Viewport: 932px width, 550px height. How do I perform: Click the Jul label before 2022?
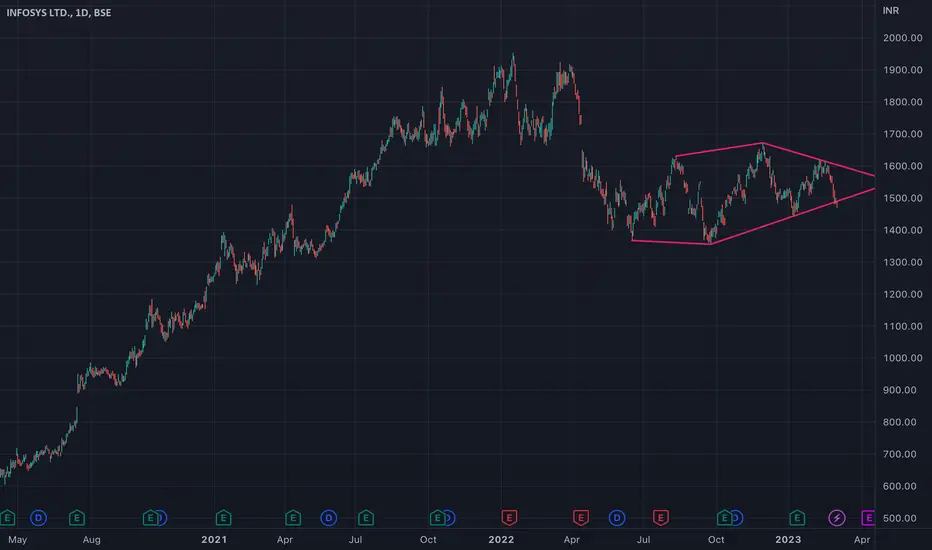click(355, 540)
